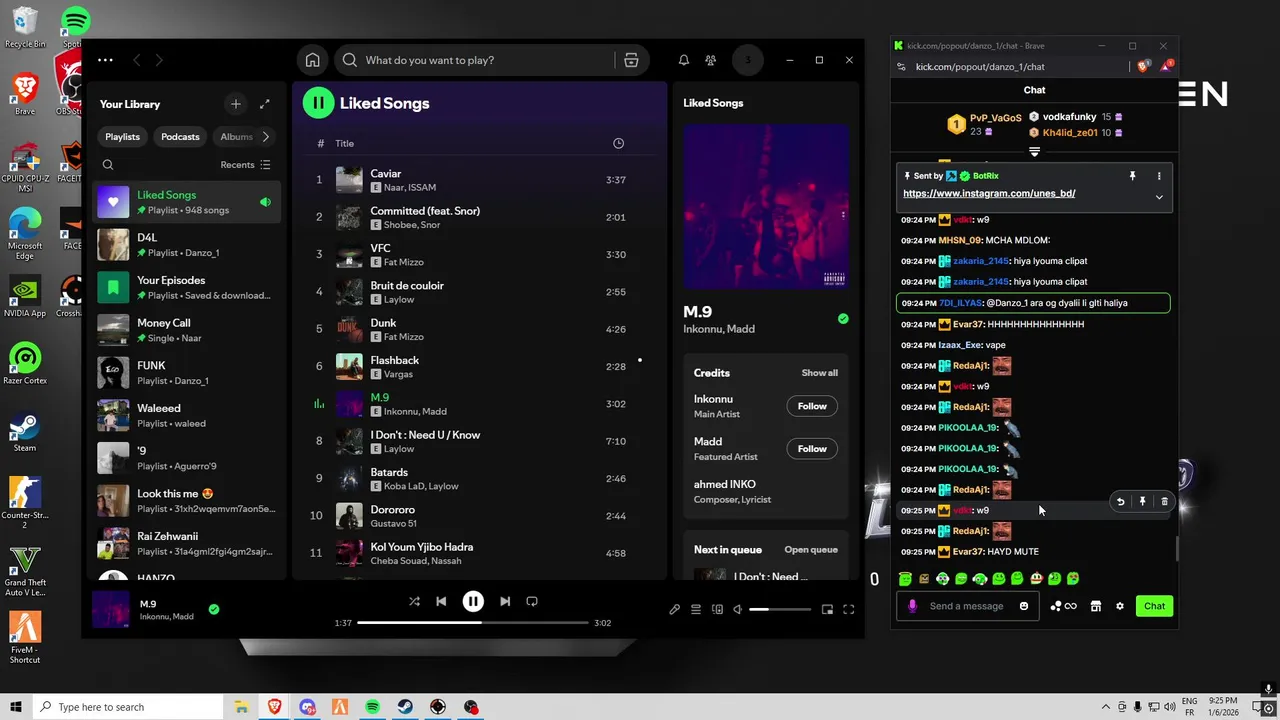This screenshot has height=720, width=1280.
Task: Expand Your Library with arrows icon
Action: coord(265,104)
